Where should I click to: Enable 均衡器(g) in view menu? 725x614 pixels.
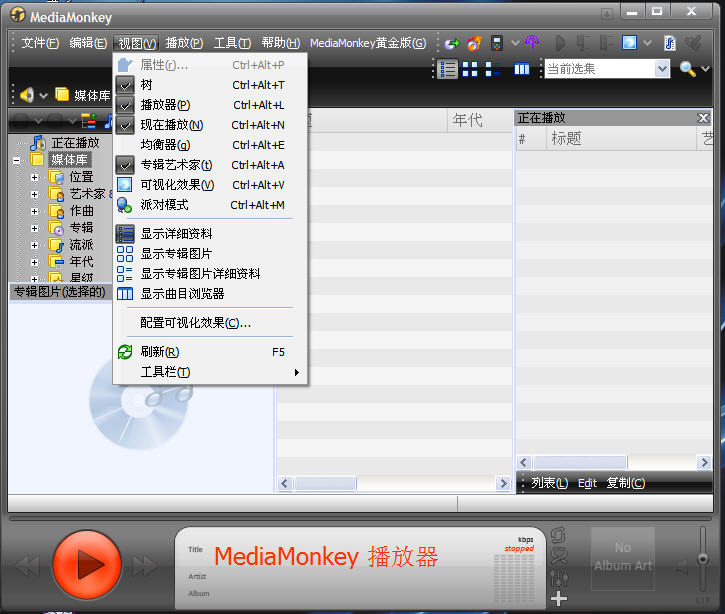pyautogui.click(x=210, y=145)
